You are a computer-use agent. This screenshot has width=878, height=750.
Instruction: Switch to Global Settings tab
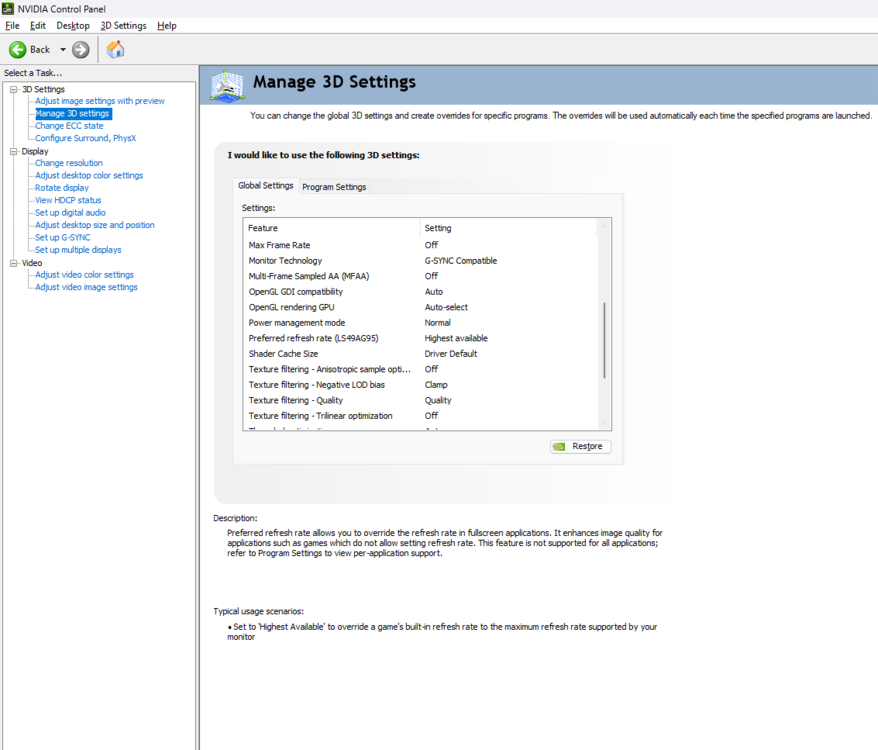(266, 185)
